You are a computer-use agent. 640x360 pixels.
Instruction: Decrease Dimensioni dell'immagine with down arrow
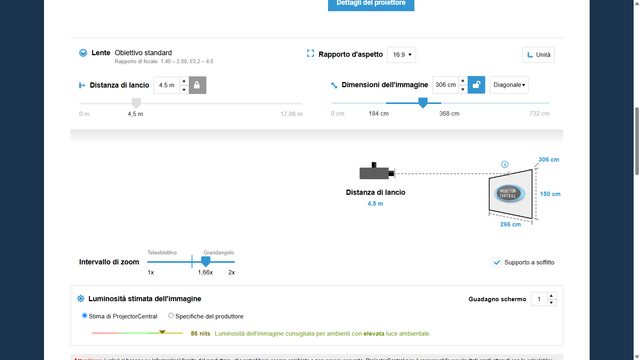pyautogui.click(x=462, y=89)
